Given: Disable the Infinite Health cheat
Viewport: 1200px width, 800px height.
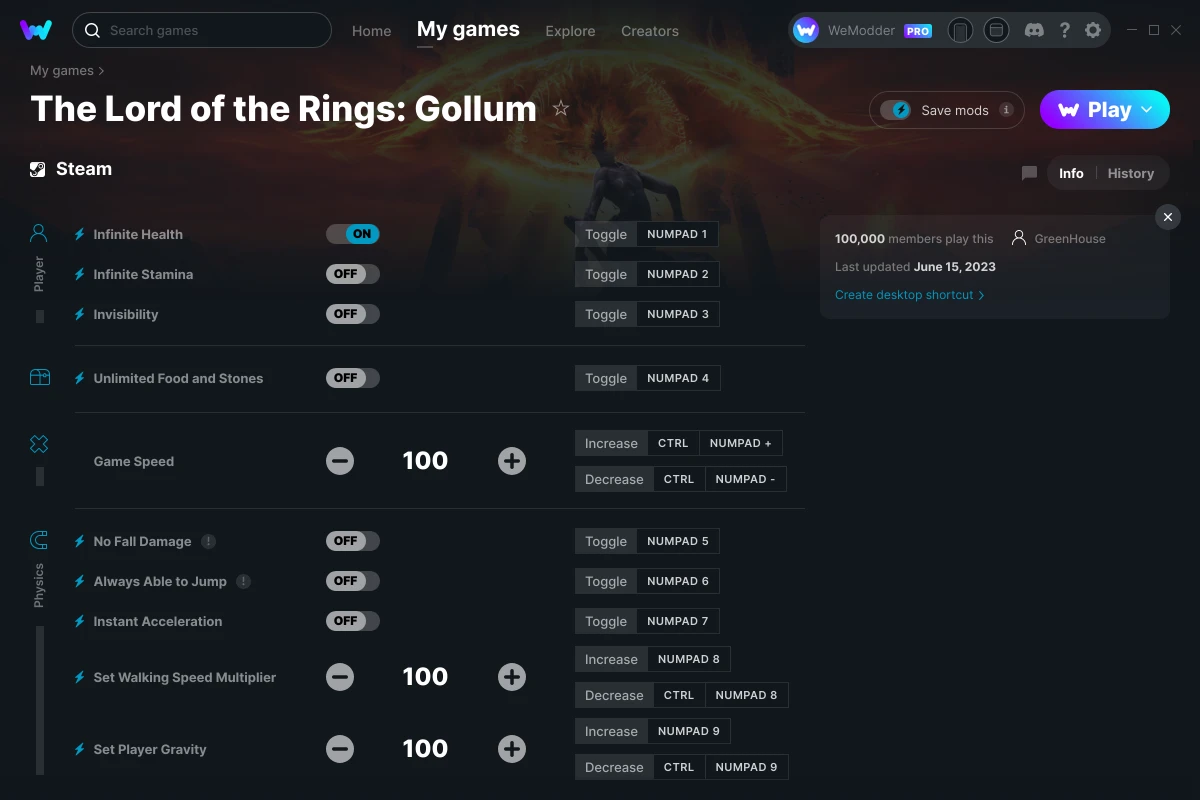Looking at the screenshot, I should [x=353, y=233].
